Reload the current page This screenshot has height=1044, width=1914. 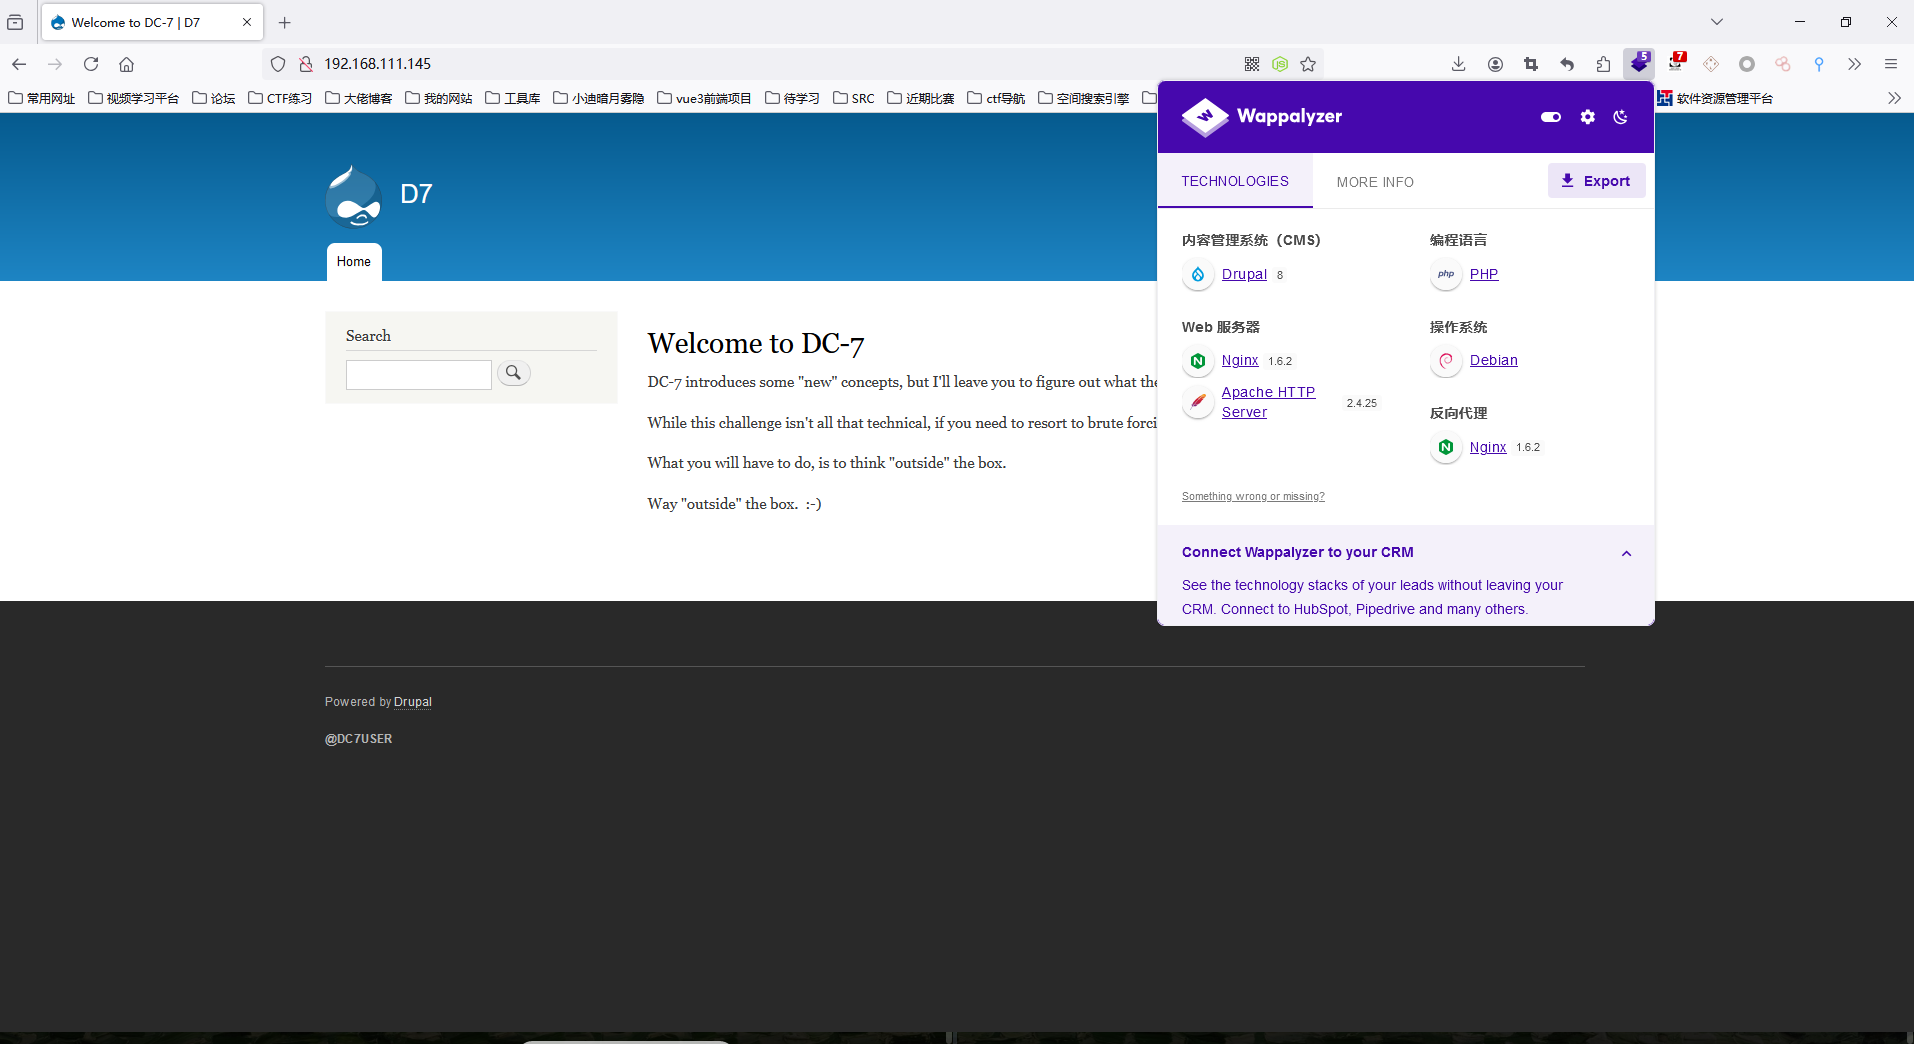(x=91, y=64)
